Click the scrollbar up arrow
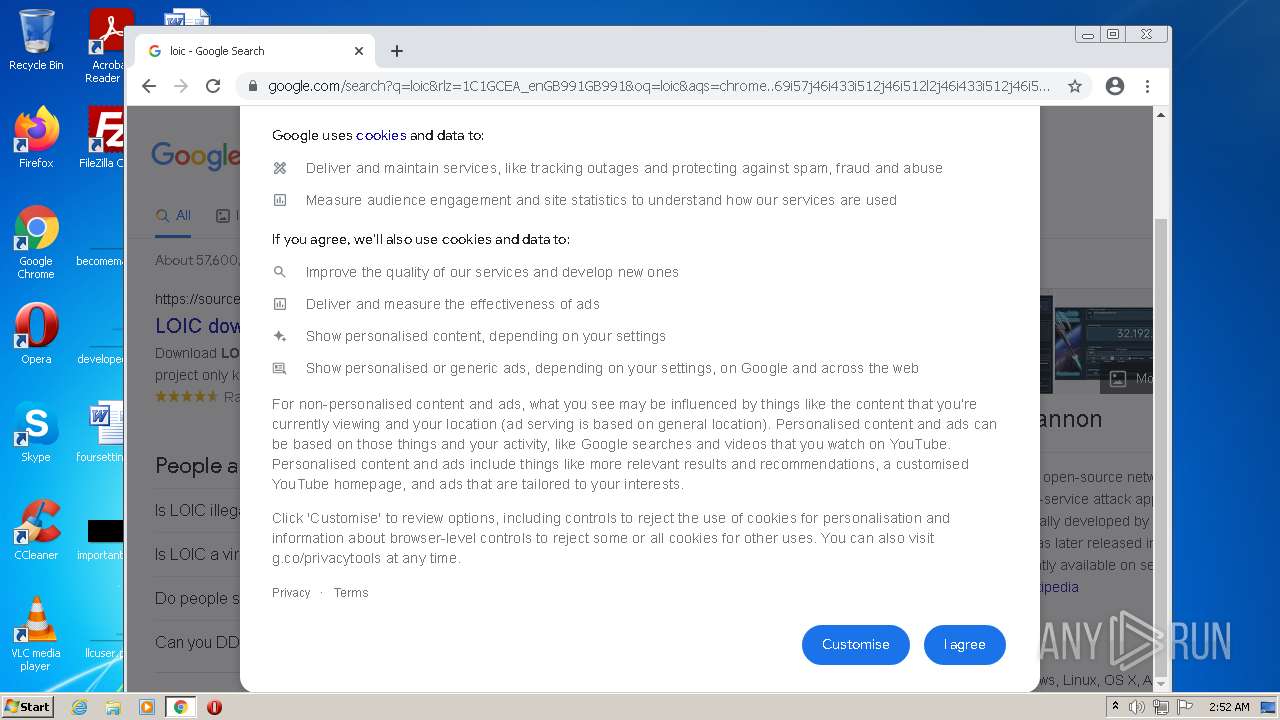The width and height of the screenshot is (1280, 720). (1161, 114)
